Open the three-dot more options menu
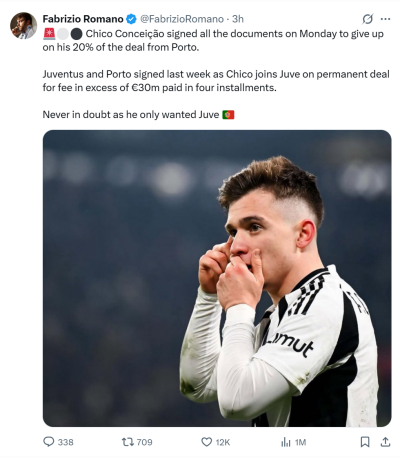 (x=385, y=19)
